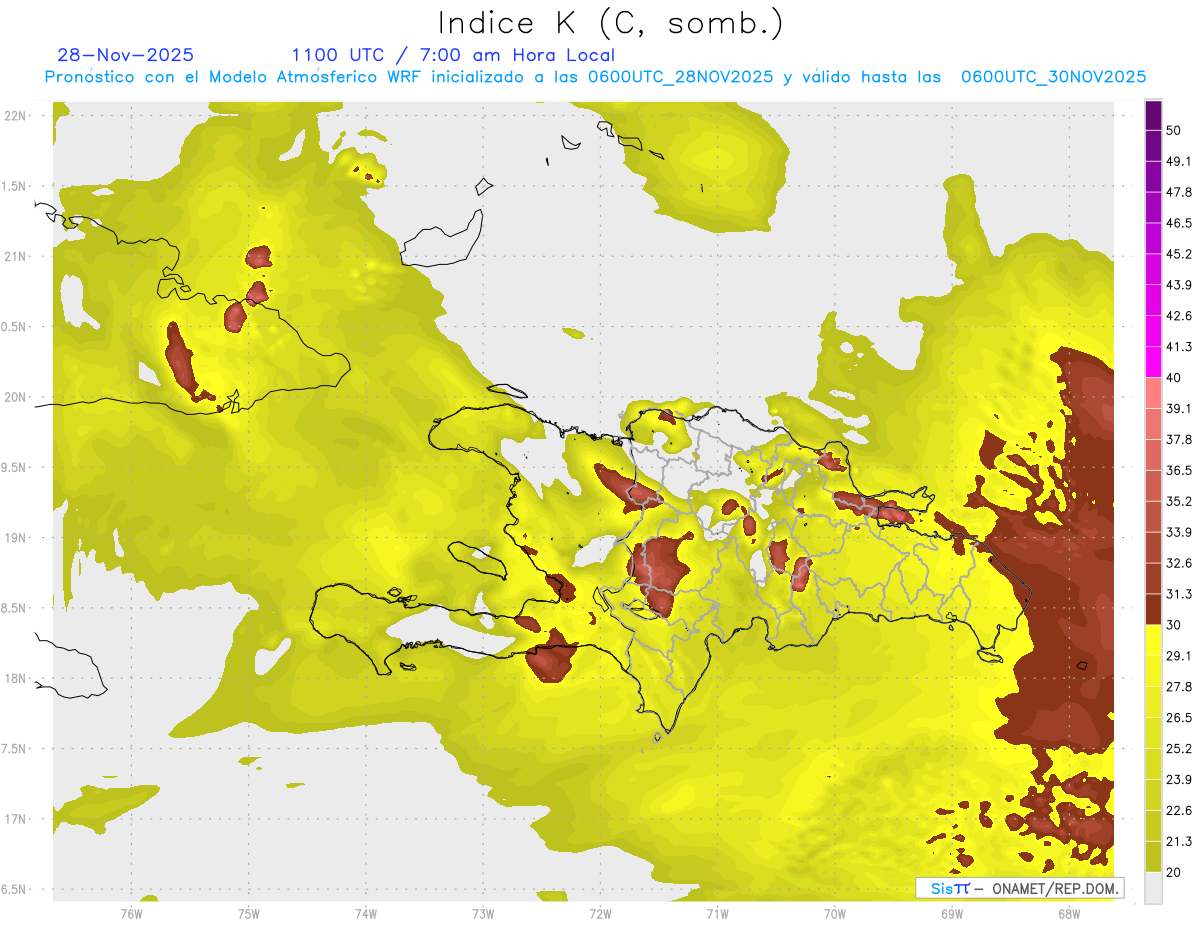The height and width of the screenshot is (927, 1200).
Task: Pick the bright magenta swatch between 40 and 41.3
Action: point(1153,362)
